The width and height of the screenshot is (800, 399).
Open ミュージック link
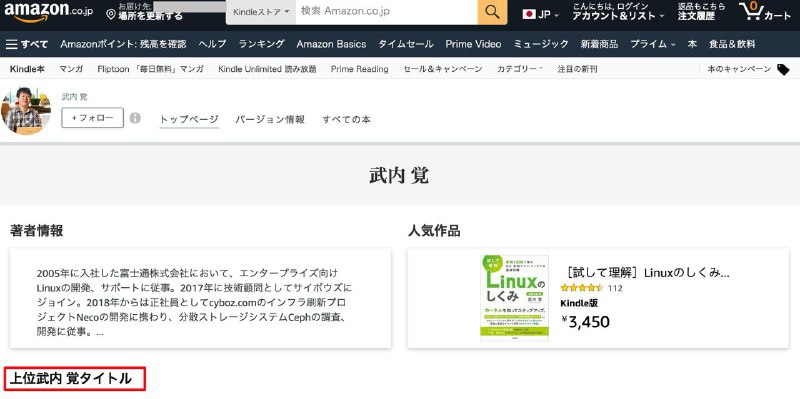tap(541, 44)
